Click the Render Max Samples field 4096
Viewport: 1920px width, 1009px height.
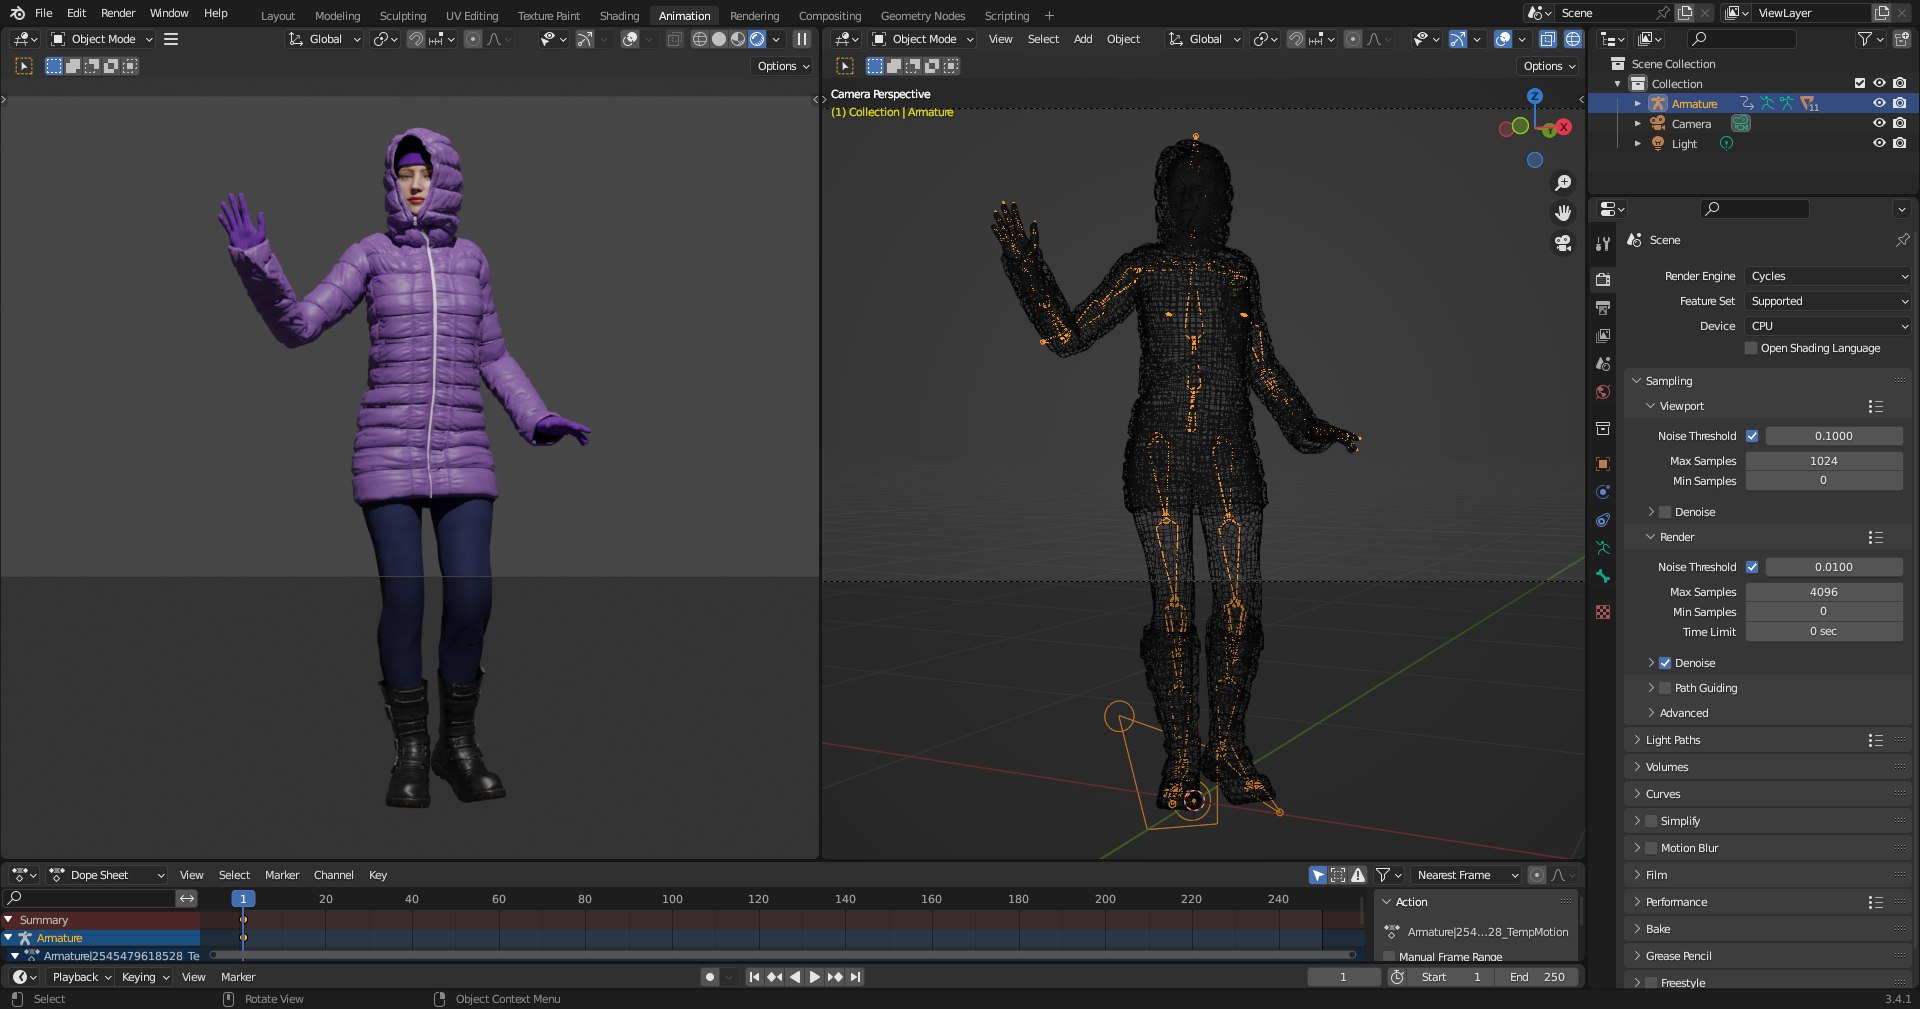point(1824,592)
